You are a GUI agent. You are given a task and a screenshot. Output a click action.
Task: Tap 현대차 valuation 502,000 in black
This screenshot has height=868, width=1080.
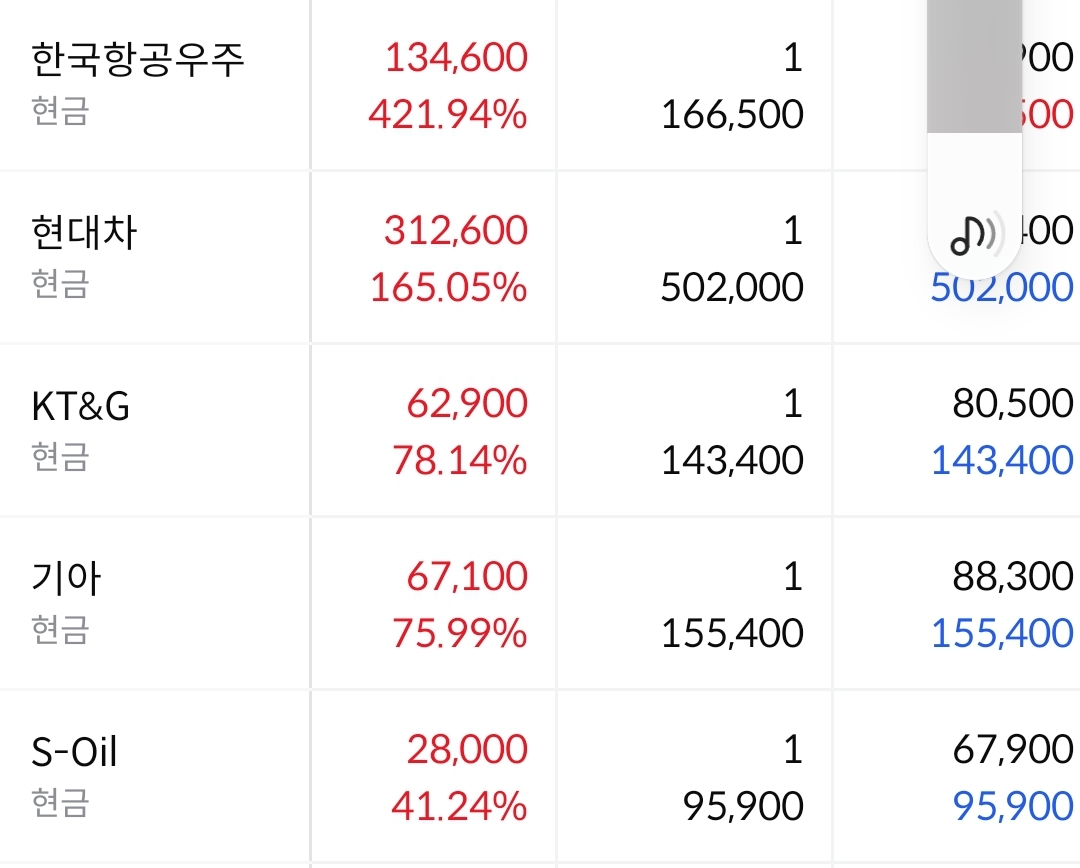(x=732, y=288)
